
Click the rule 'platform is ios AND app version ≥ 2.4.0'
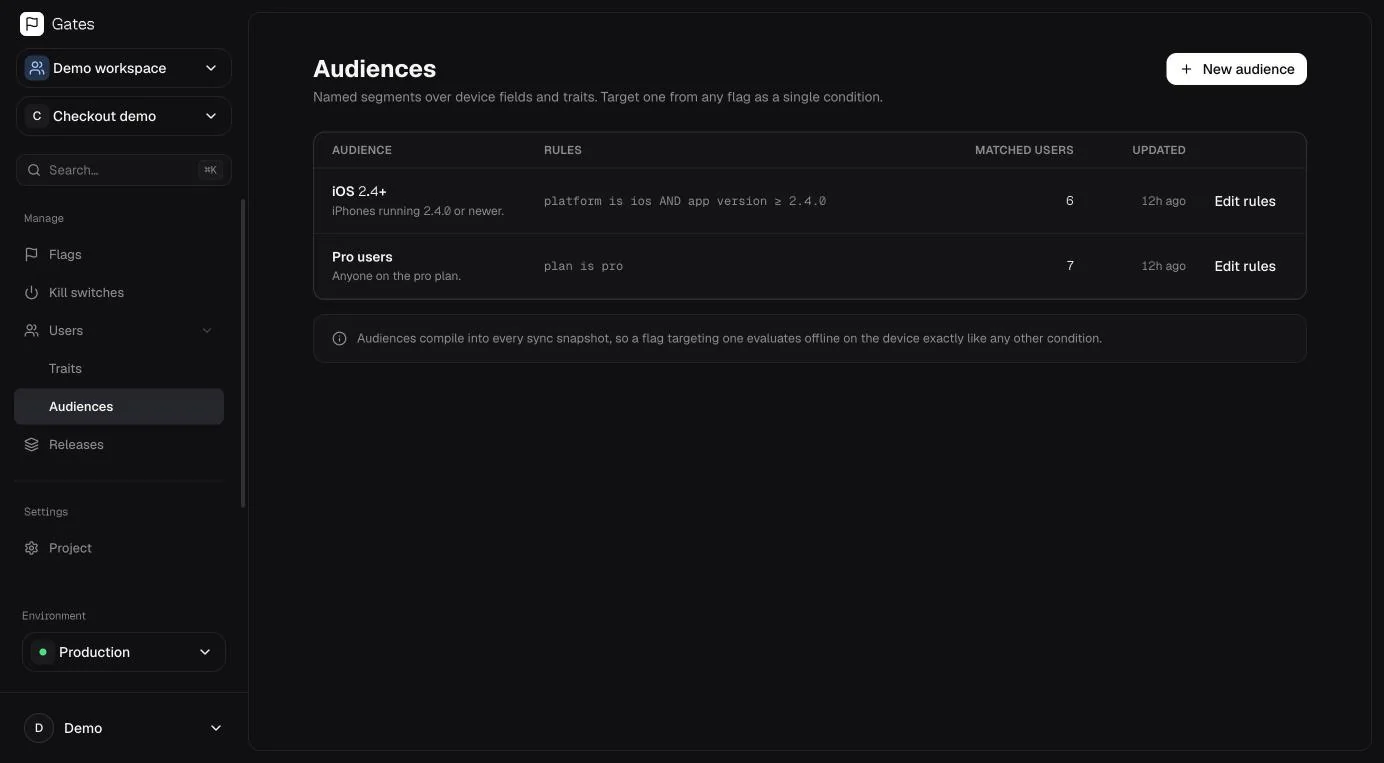tap(685, 201)
